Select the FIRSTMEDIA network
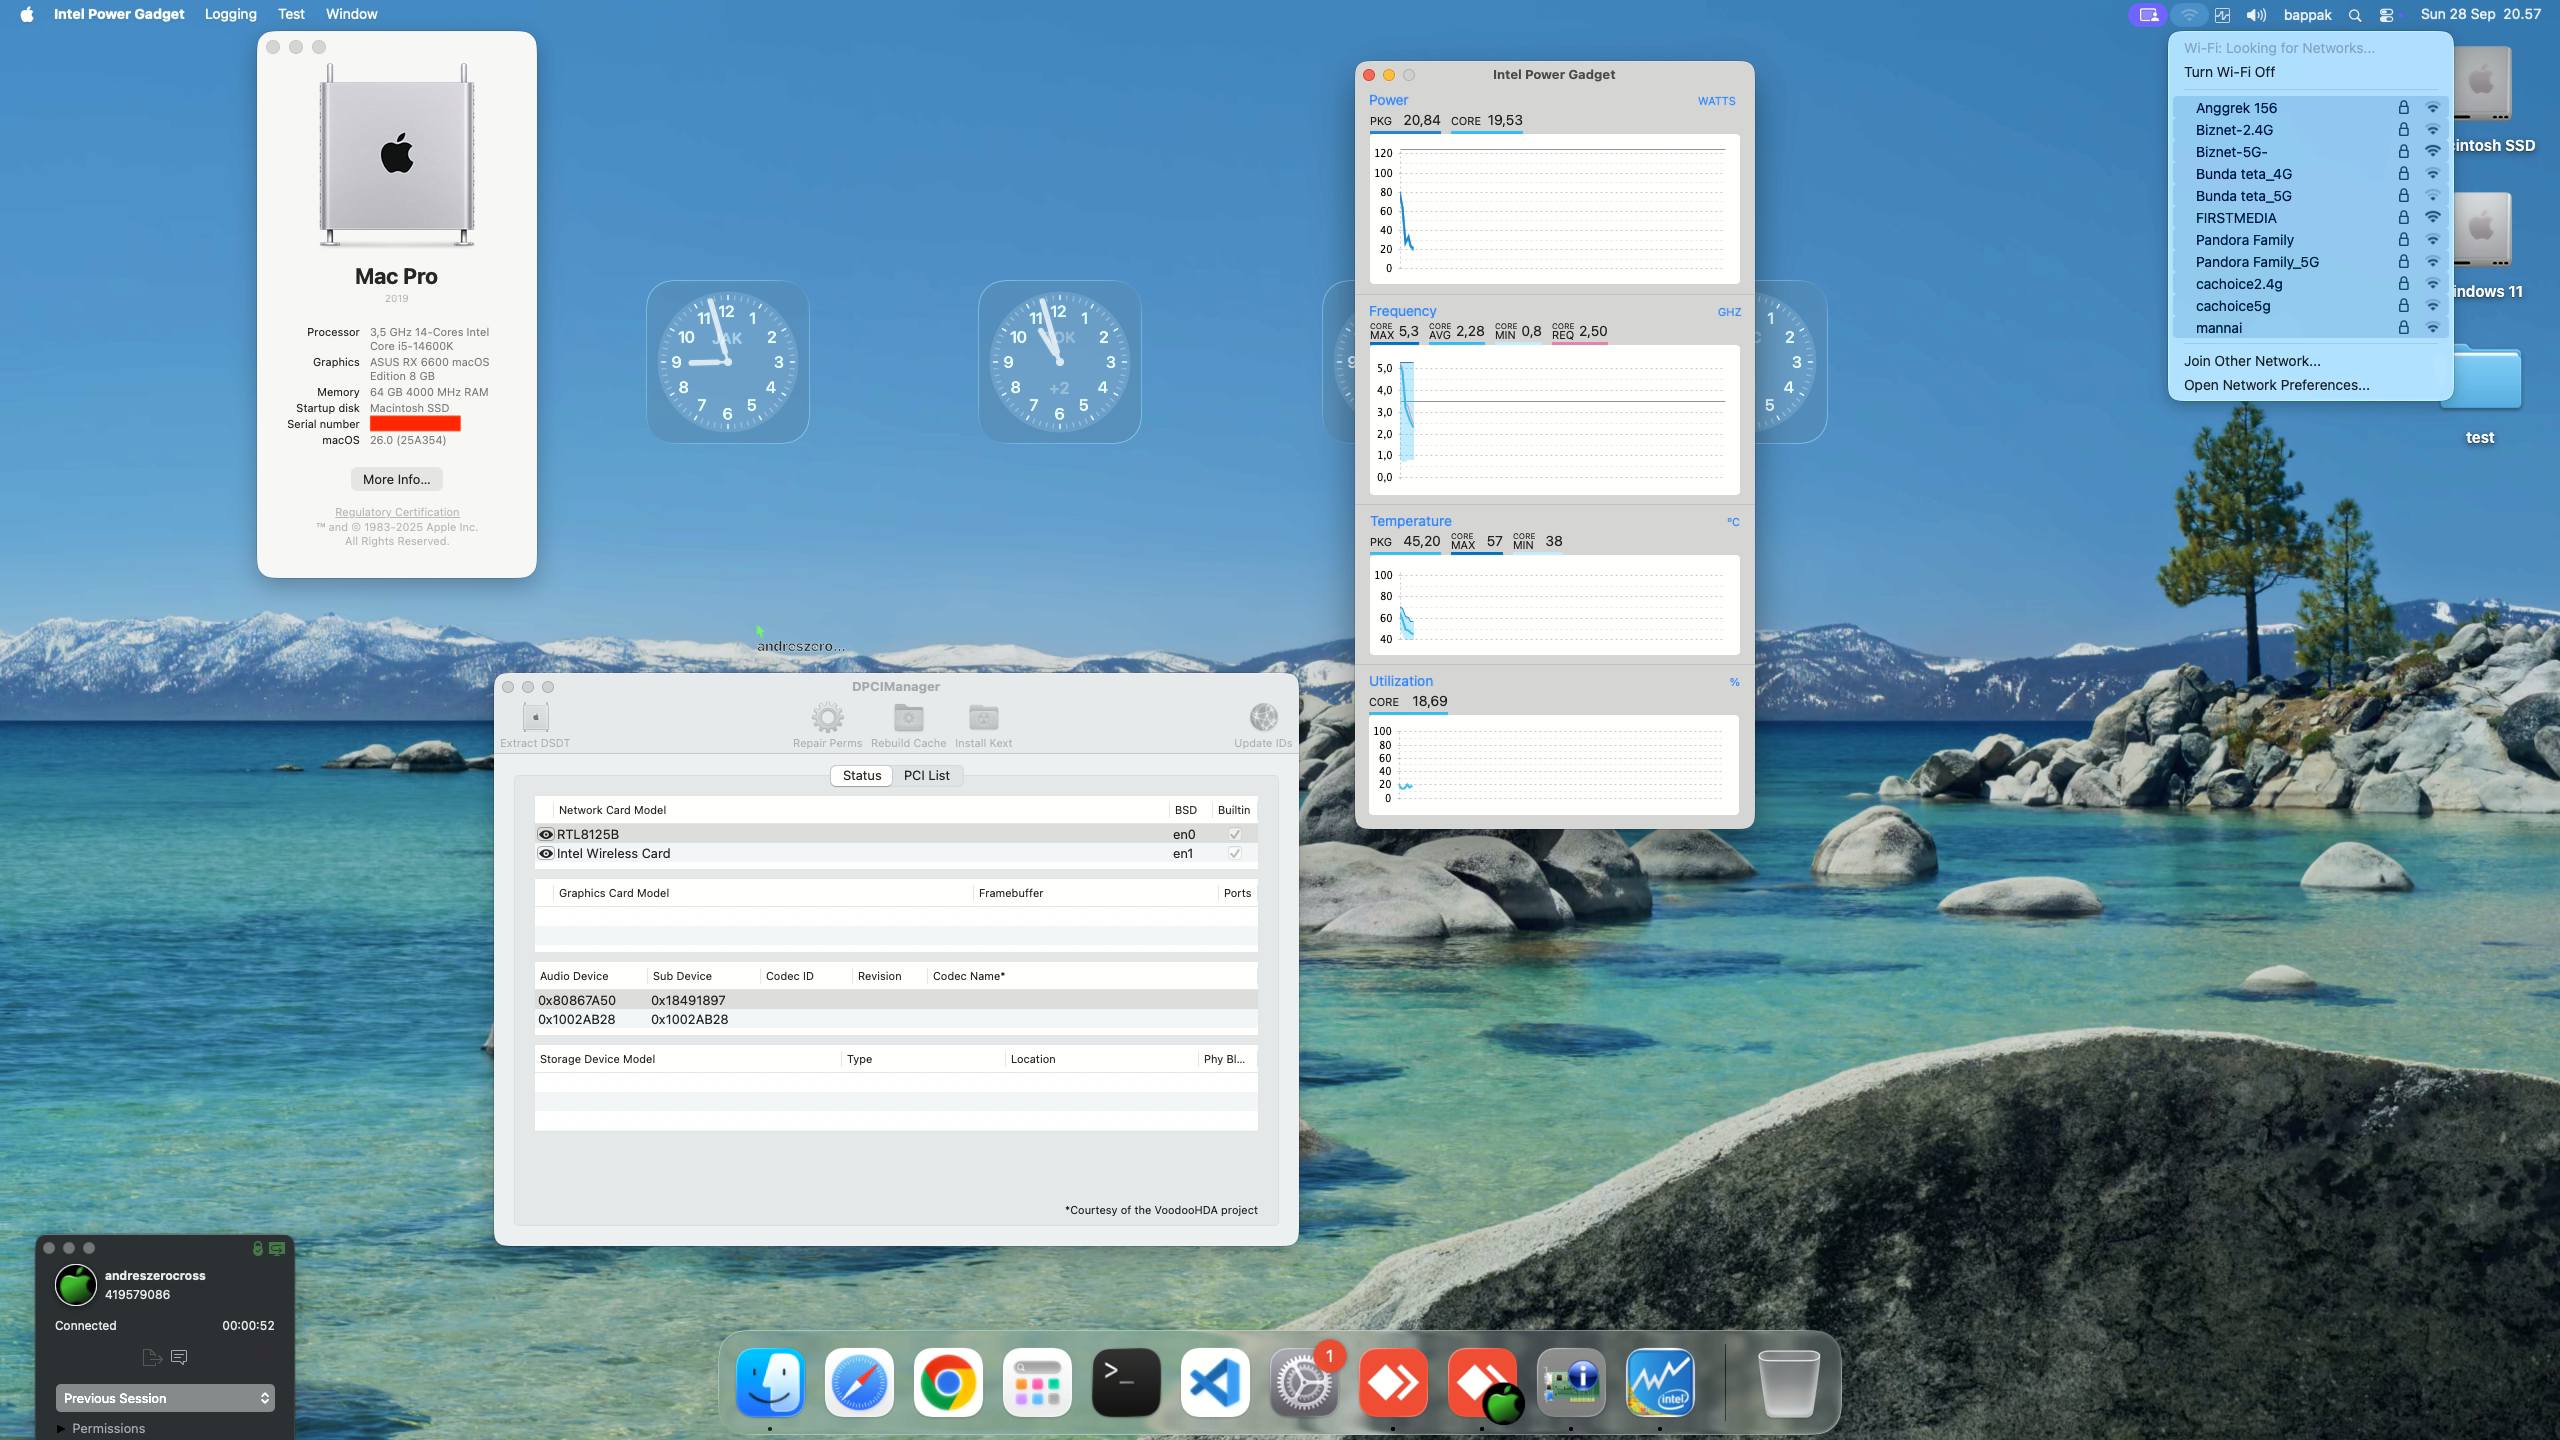The width and height of the screenshot is (2560, 1440). click(2311, 218)
